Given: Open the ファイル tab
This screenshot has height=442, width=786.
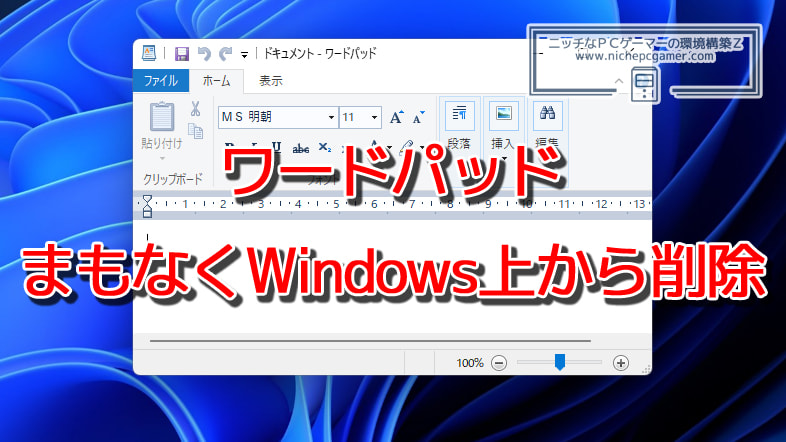Looking at the screenshot, I should pos(161,81).
